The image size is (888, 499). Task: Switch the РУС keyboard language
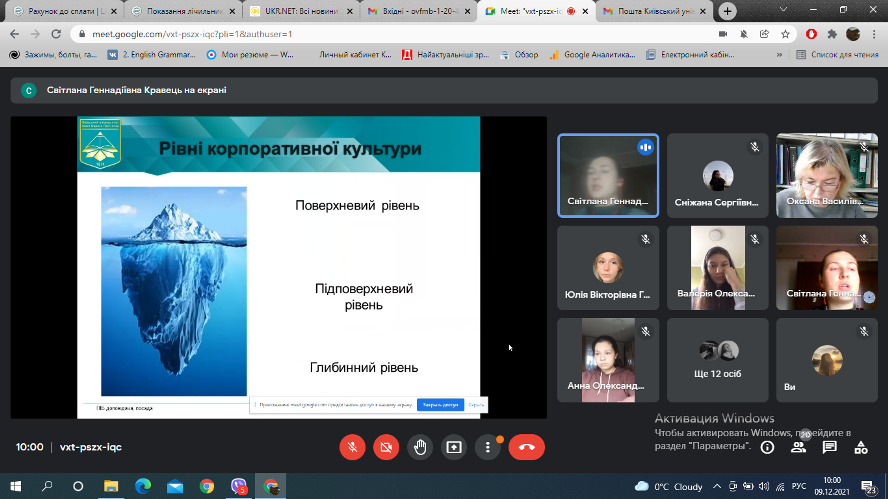(x=799, y=487)
